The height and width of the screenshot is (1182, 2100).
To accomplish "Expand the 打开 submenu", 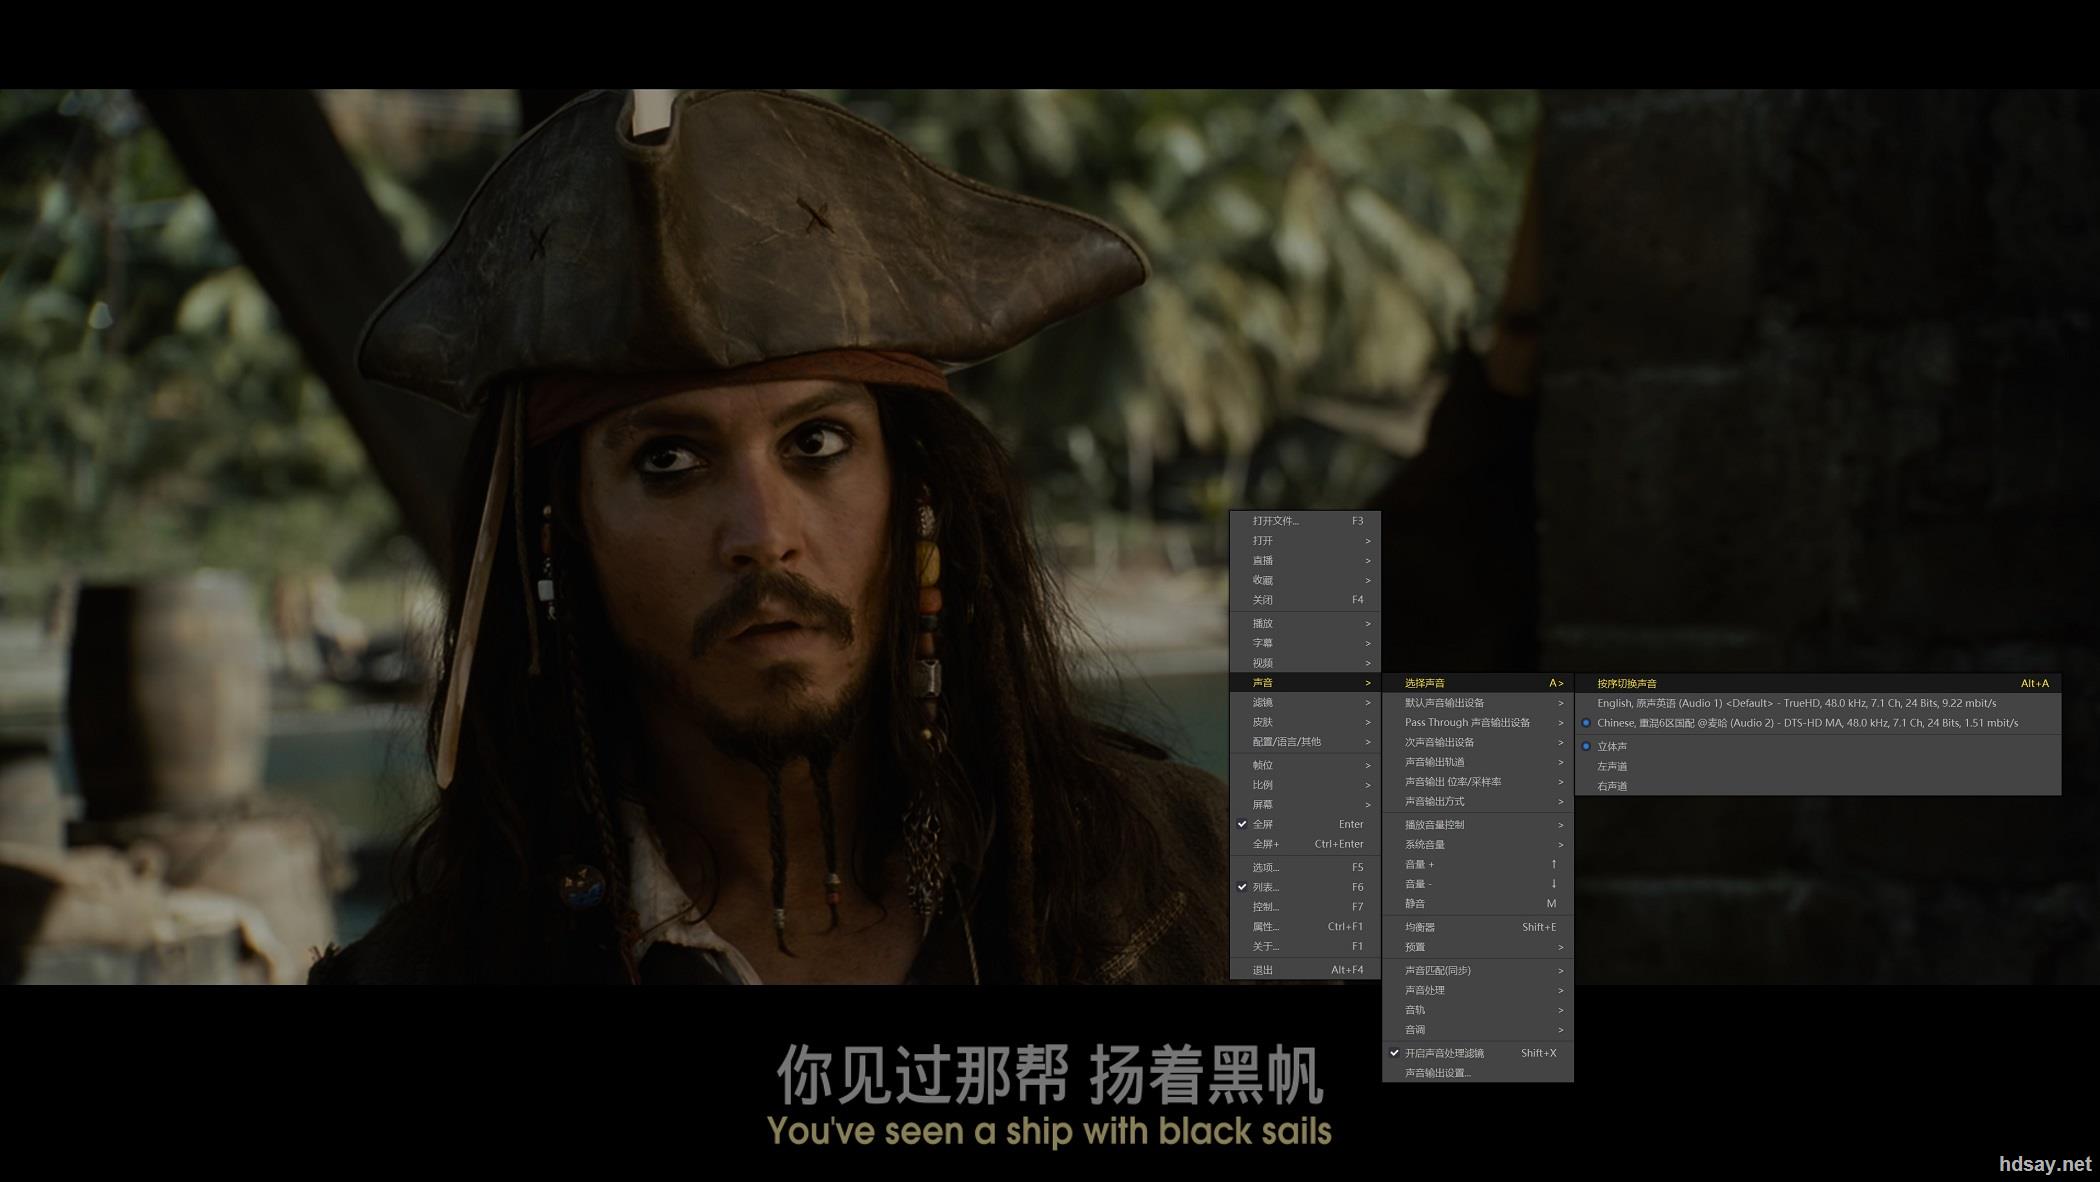I will pos(1305,541).
